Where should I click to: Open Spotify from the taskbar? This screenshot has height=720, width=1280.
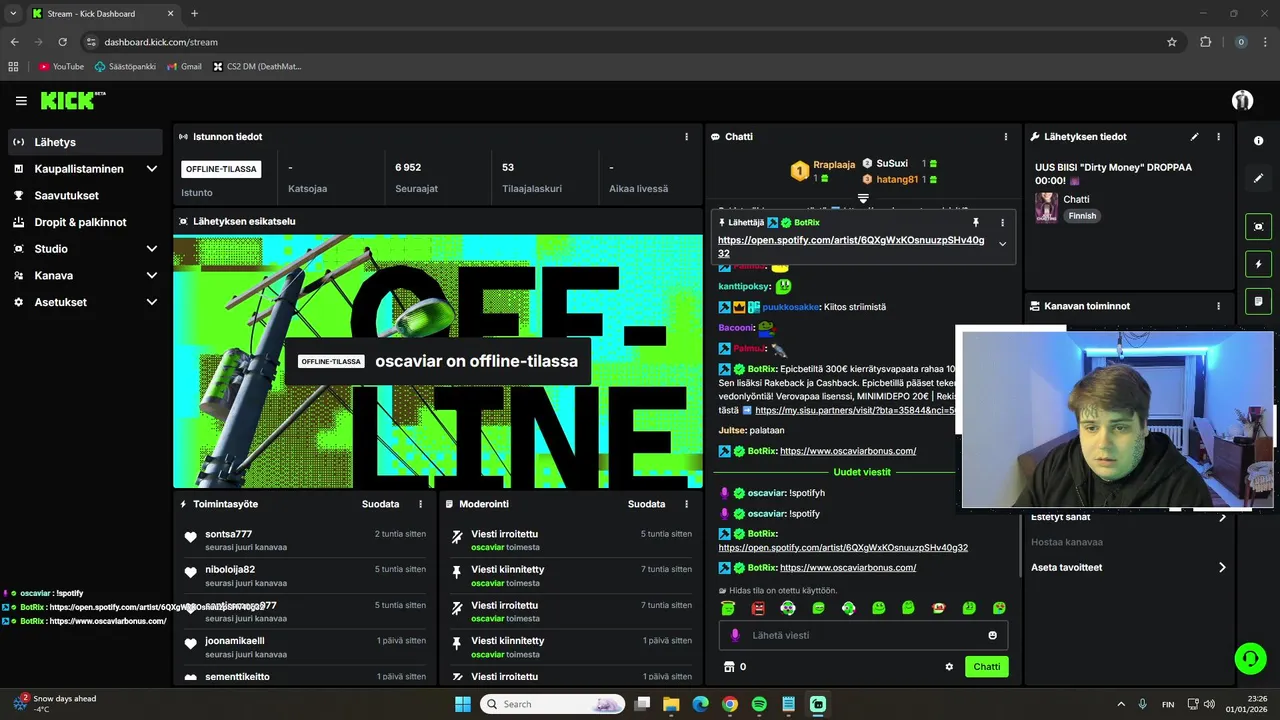pos(759,704)
